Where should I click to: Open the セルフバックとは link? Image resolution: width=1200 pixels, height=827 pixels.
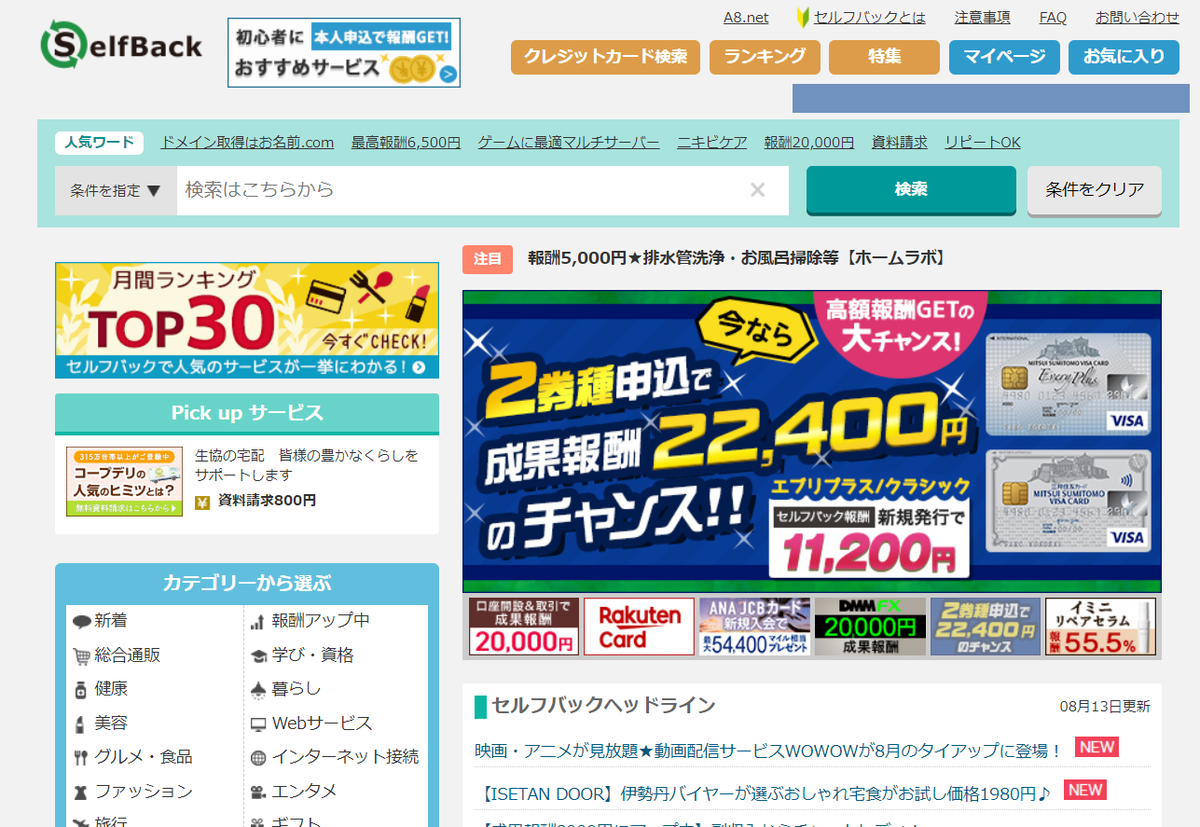pyautogui.click(x=870, y=18)
